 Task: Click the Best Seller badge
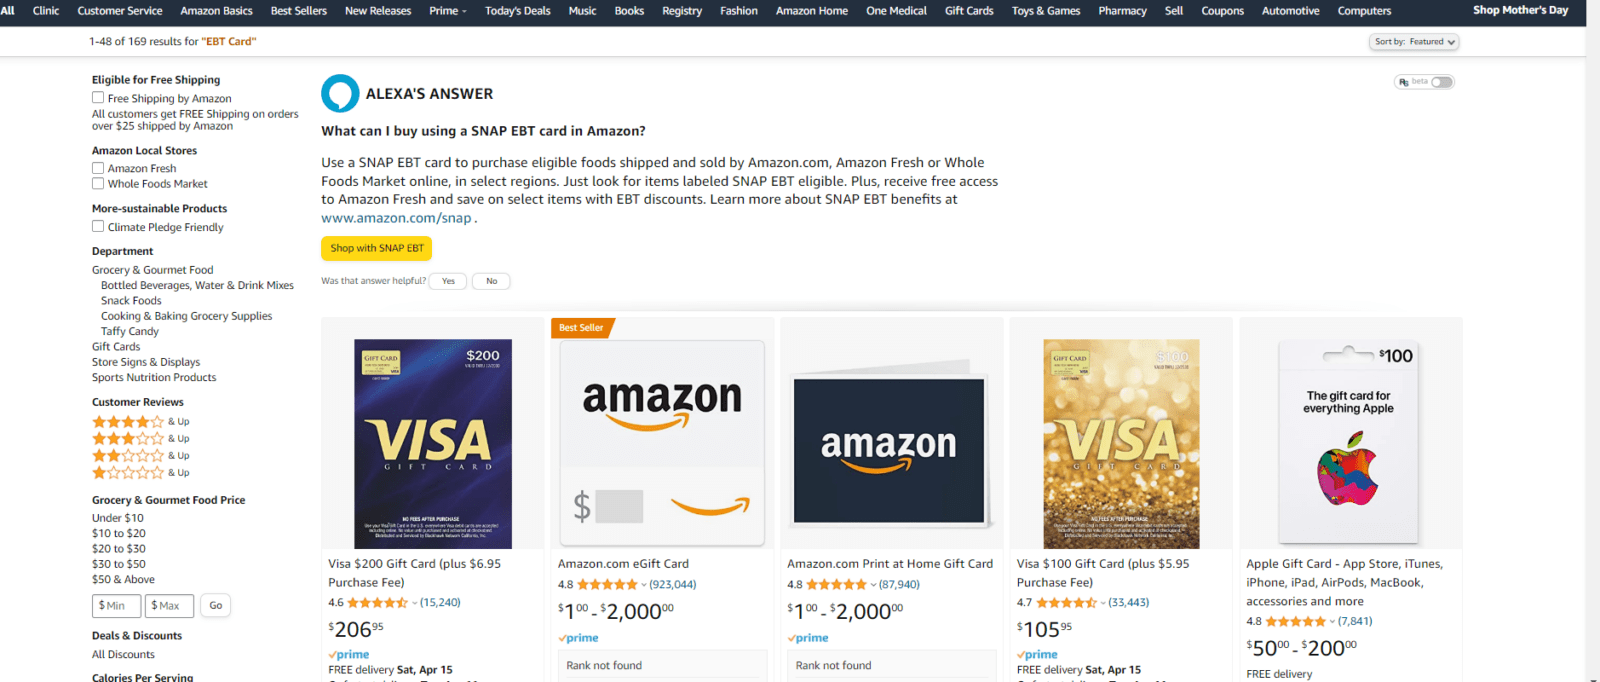point(581,328)
